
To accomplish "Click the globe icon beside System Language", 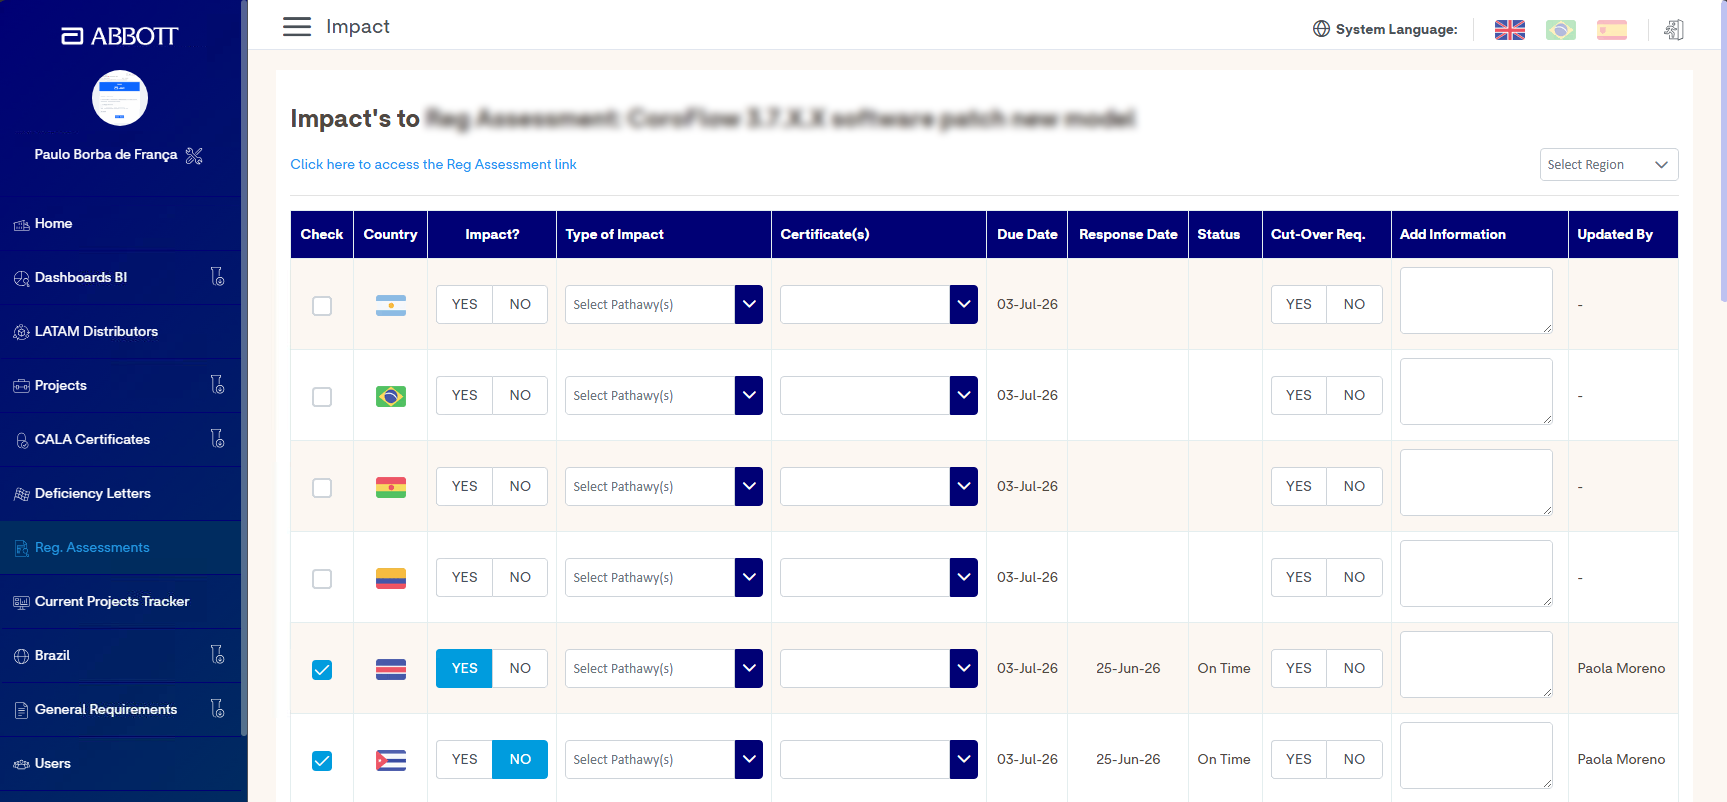I will [x=1321, y=29].
